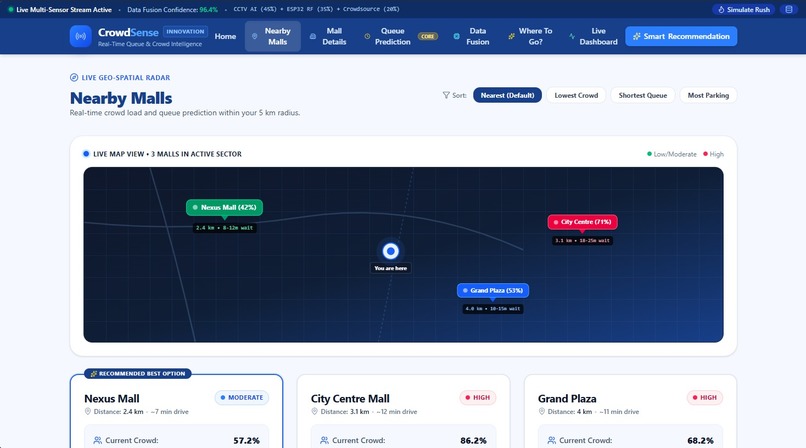806x448 pixels.
Task: Click the MODERATE badge on Nexus Mall card
Action: click(x=242, y=398)
